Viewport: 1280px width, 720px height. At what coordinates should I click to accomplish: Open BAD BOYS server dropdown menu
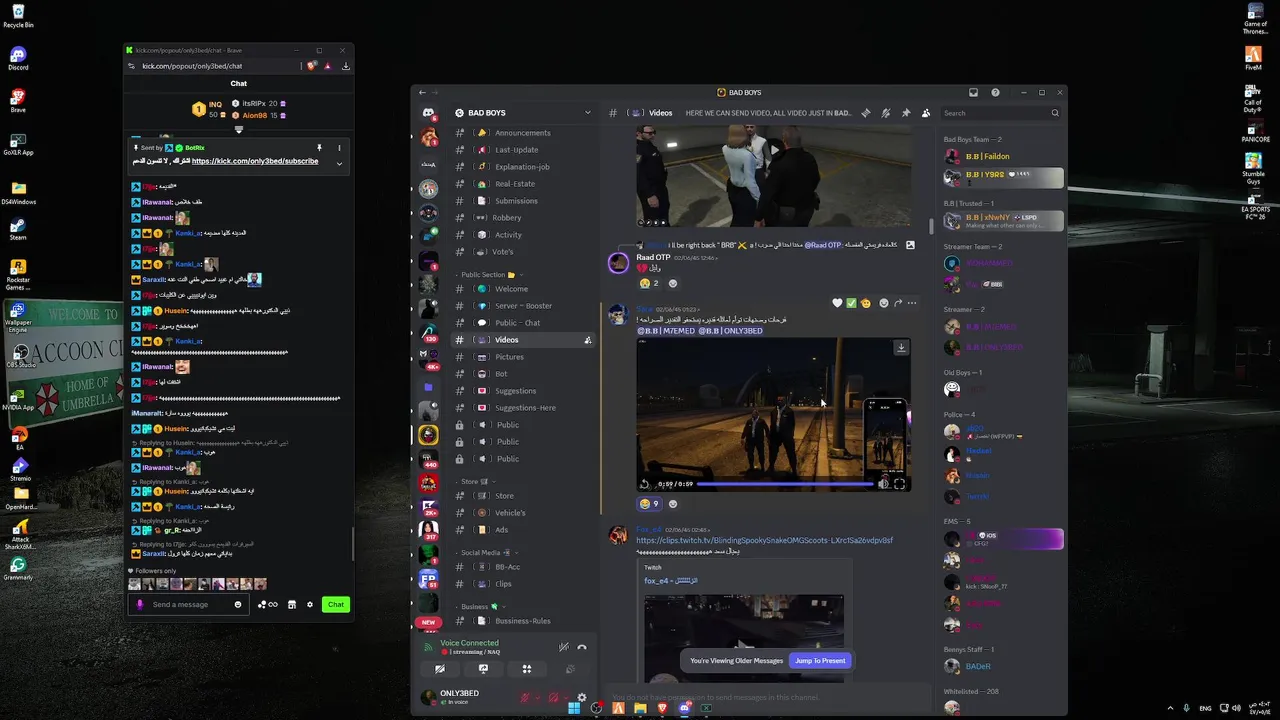pos(522,113)
